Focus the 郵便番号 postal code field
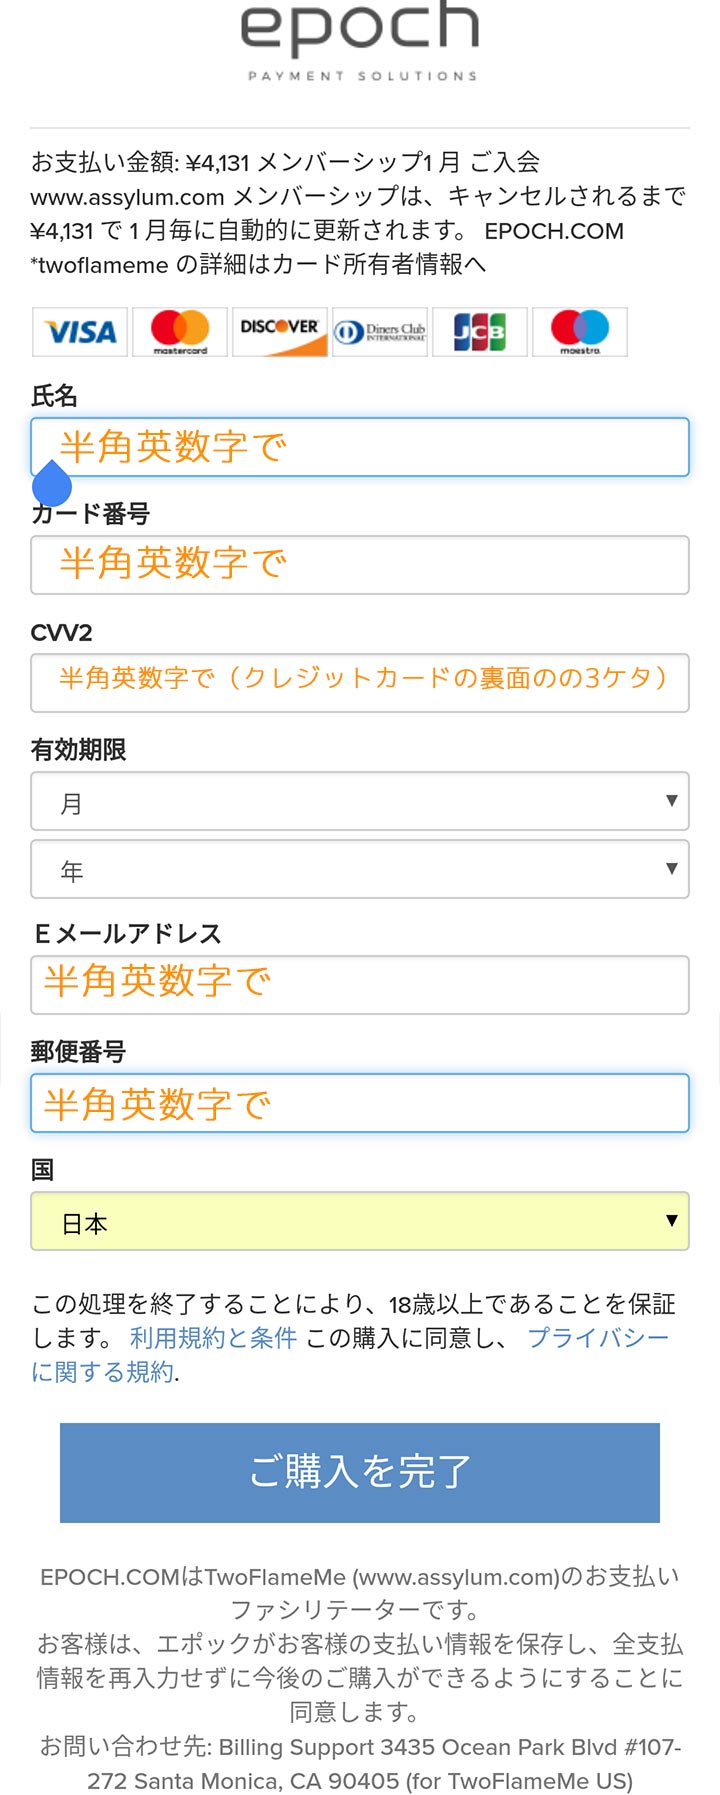Viewport: 720px width, 1795px height. coord(360,1103)
